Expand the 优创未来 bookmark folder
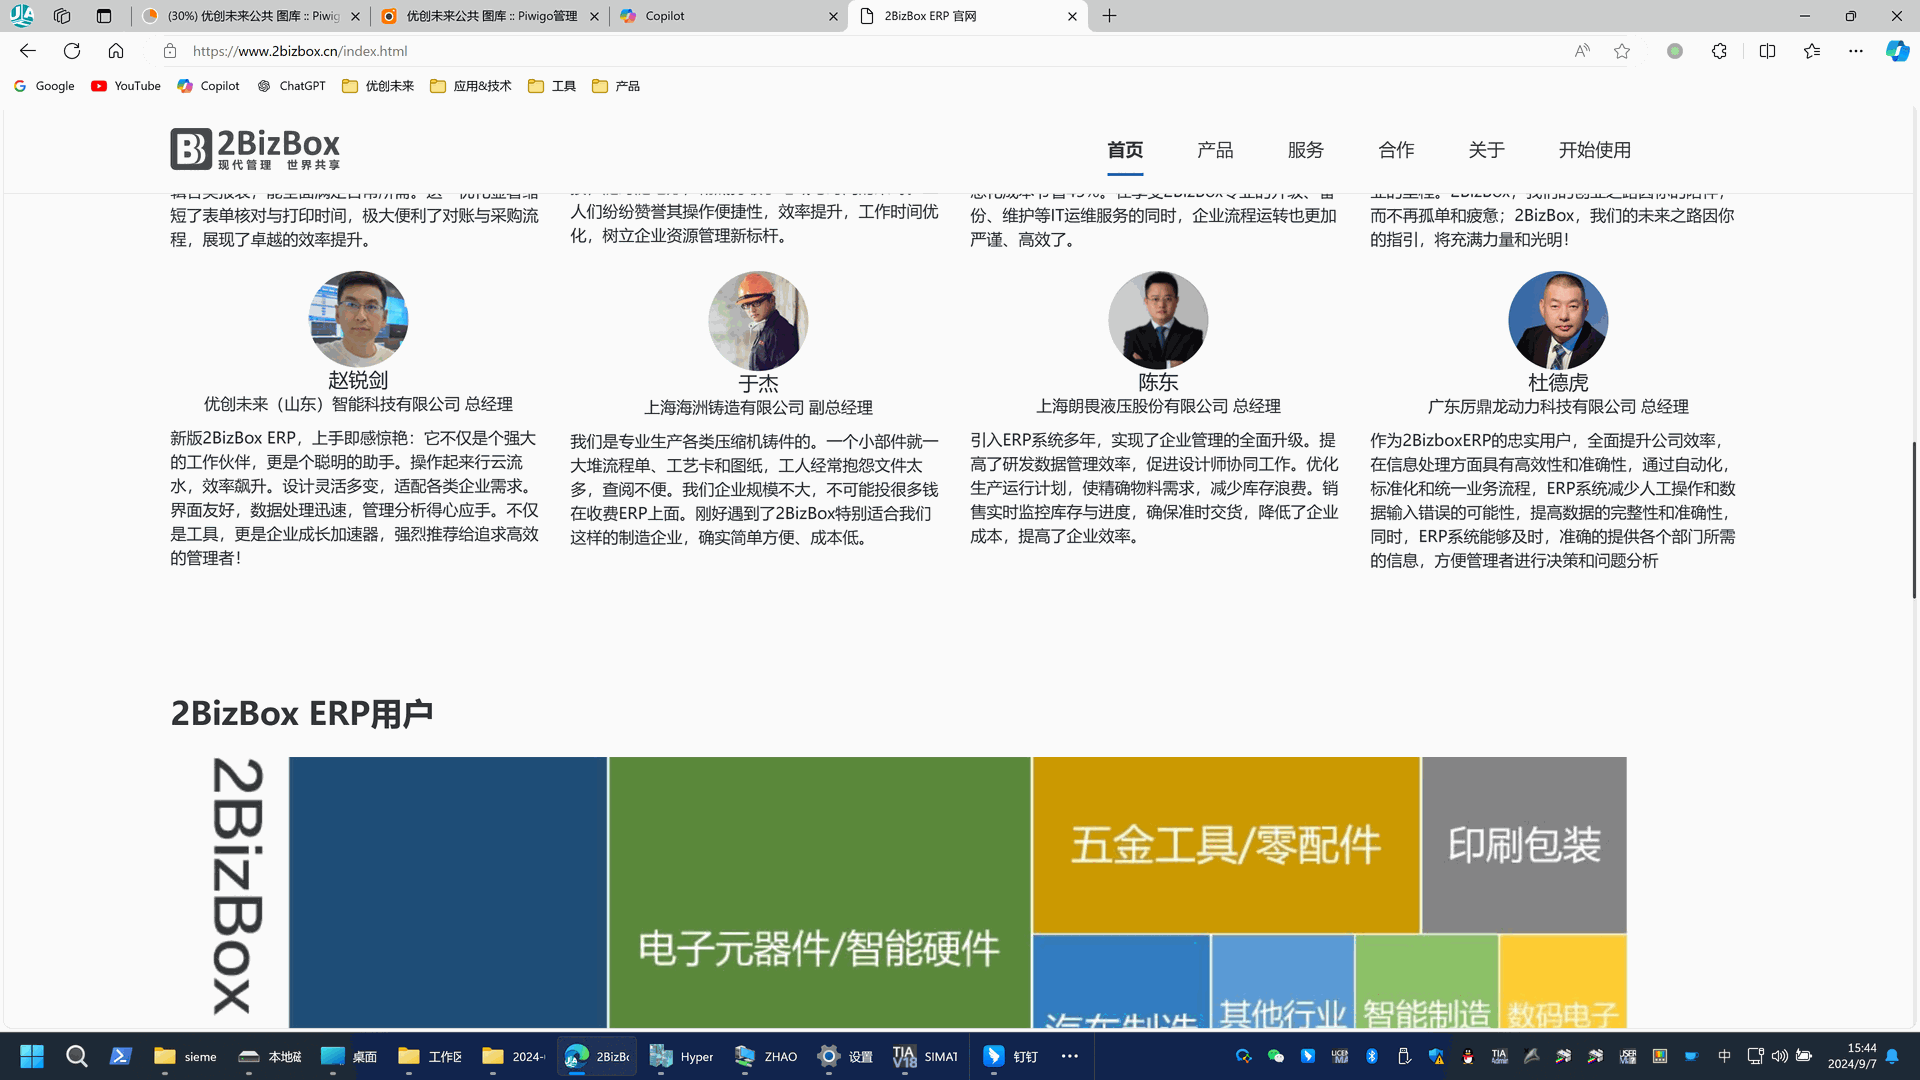Screen dimensions: 1920x1080 coord(378,86)
